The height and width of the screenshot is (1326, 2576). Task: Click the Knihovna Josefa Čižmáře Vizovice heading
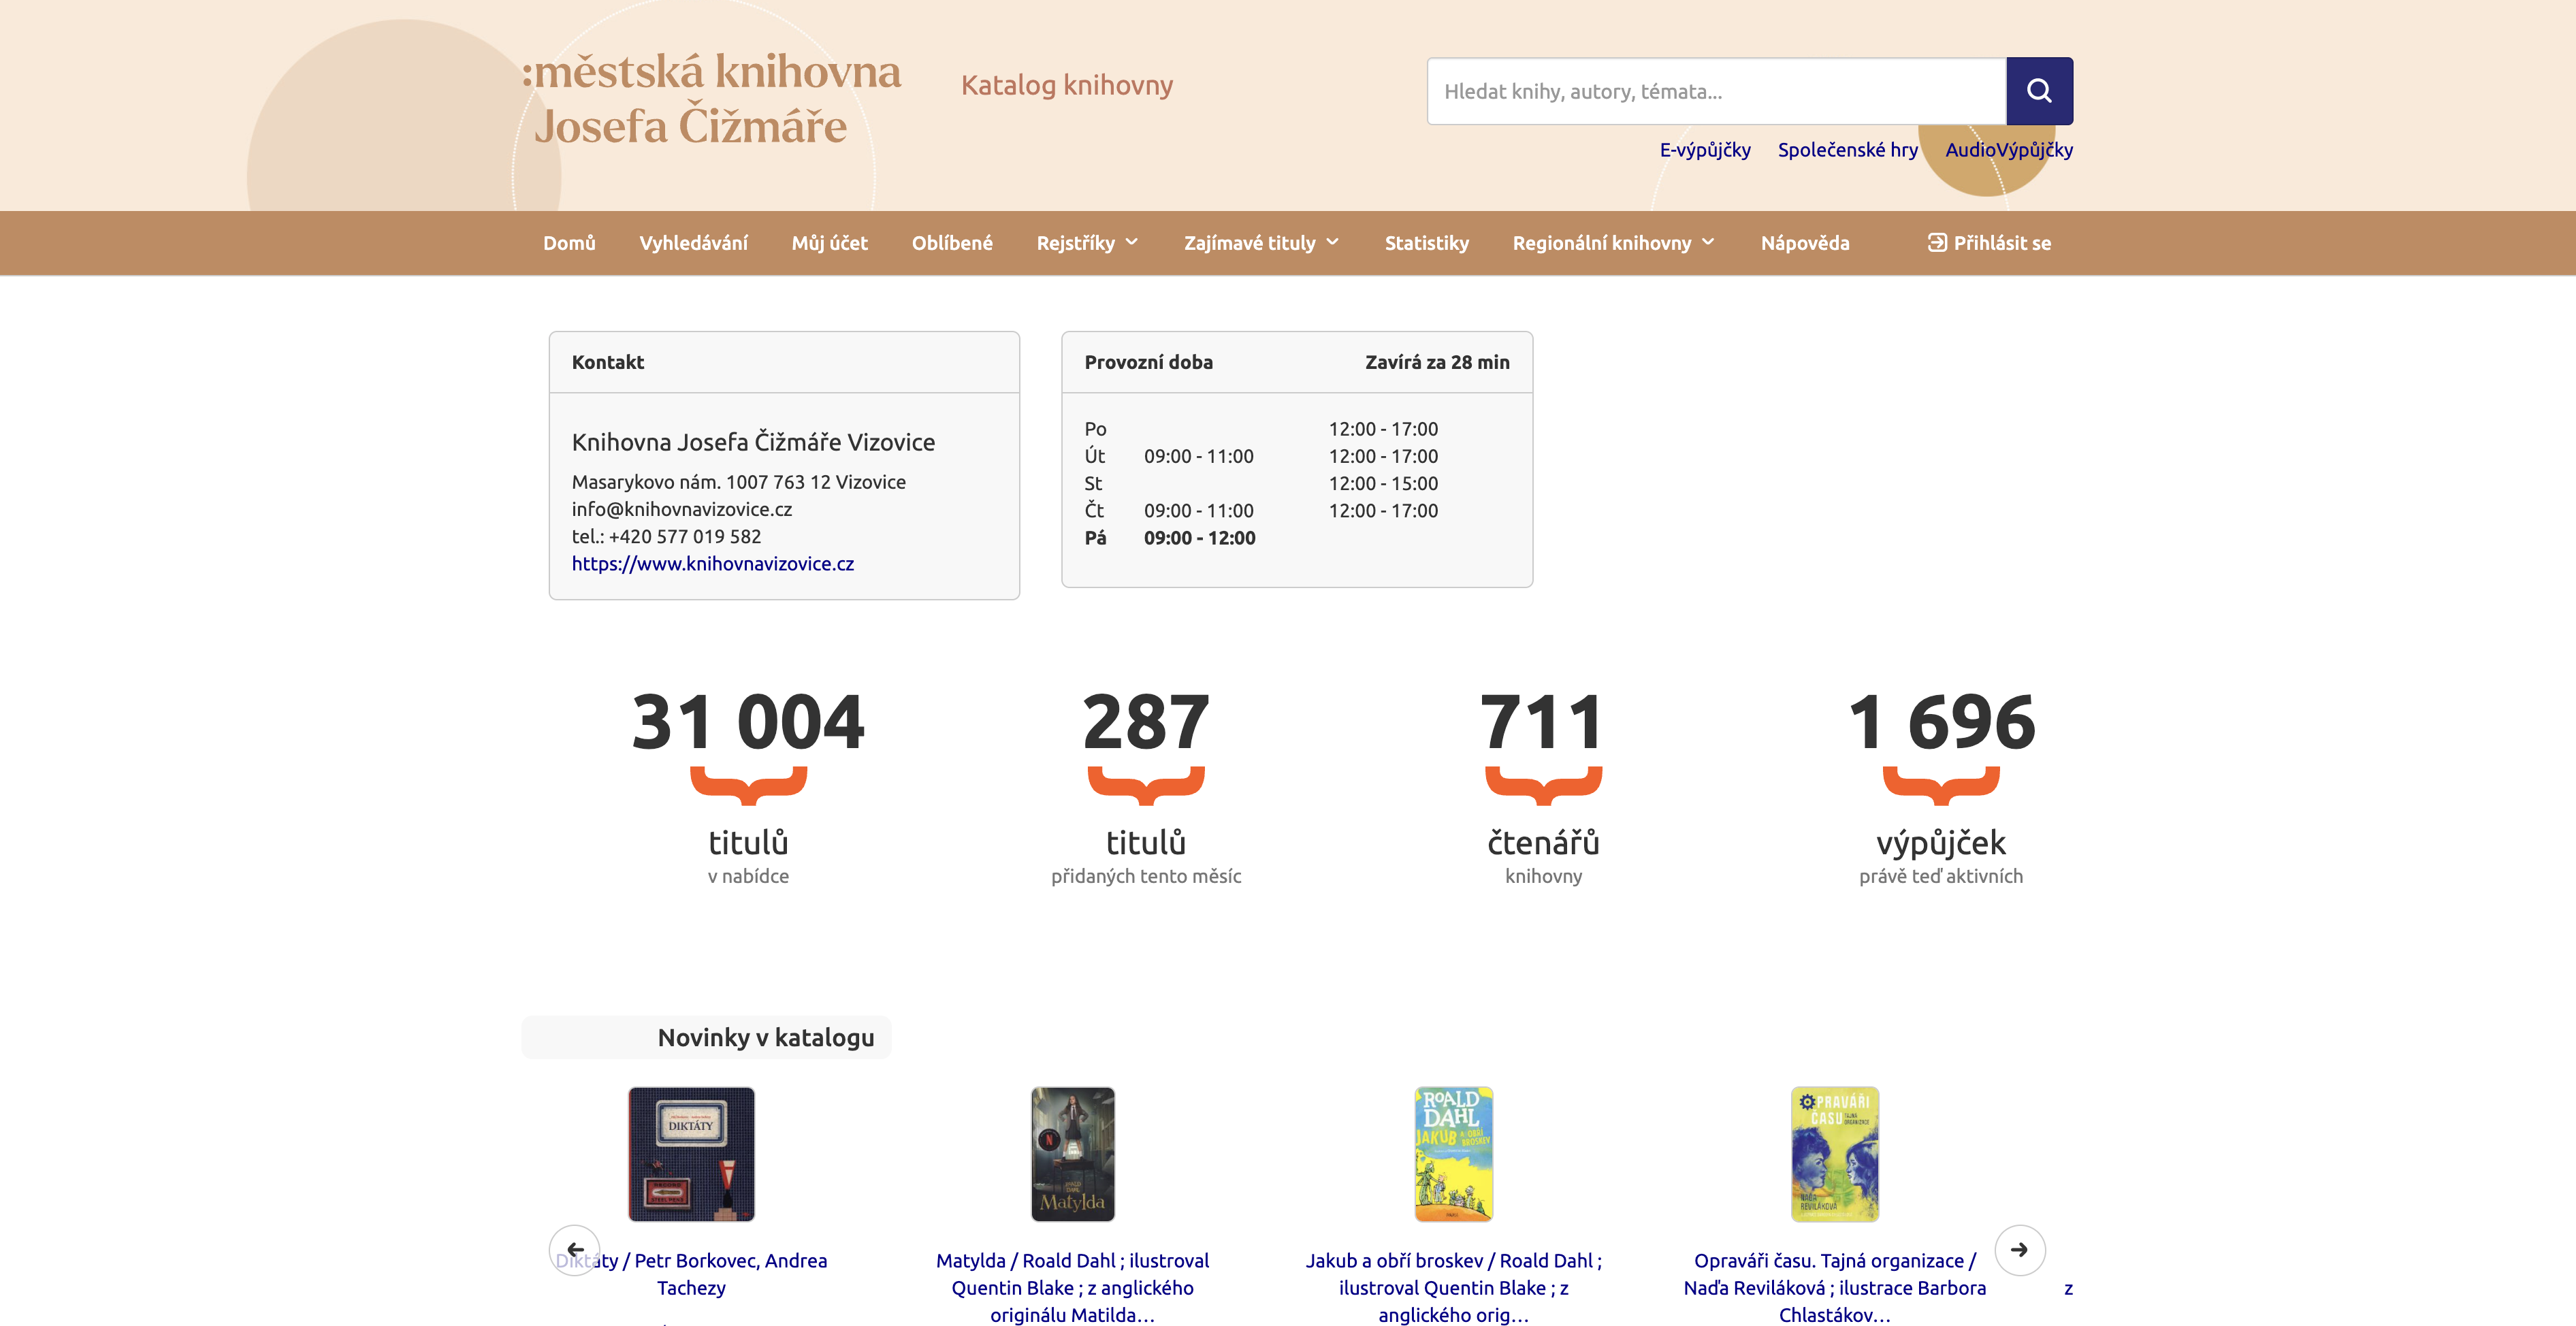coord(753,442)
